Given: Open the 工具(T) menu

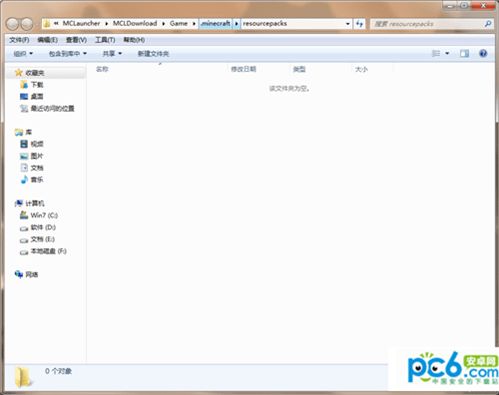Looking at the screenshot, I should click(105, 40).
